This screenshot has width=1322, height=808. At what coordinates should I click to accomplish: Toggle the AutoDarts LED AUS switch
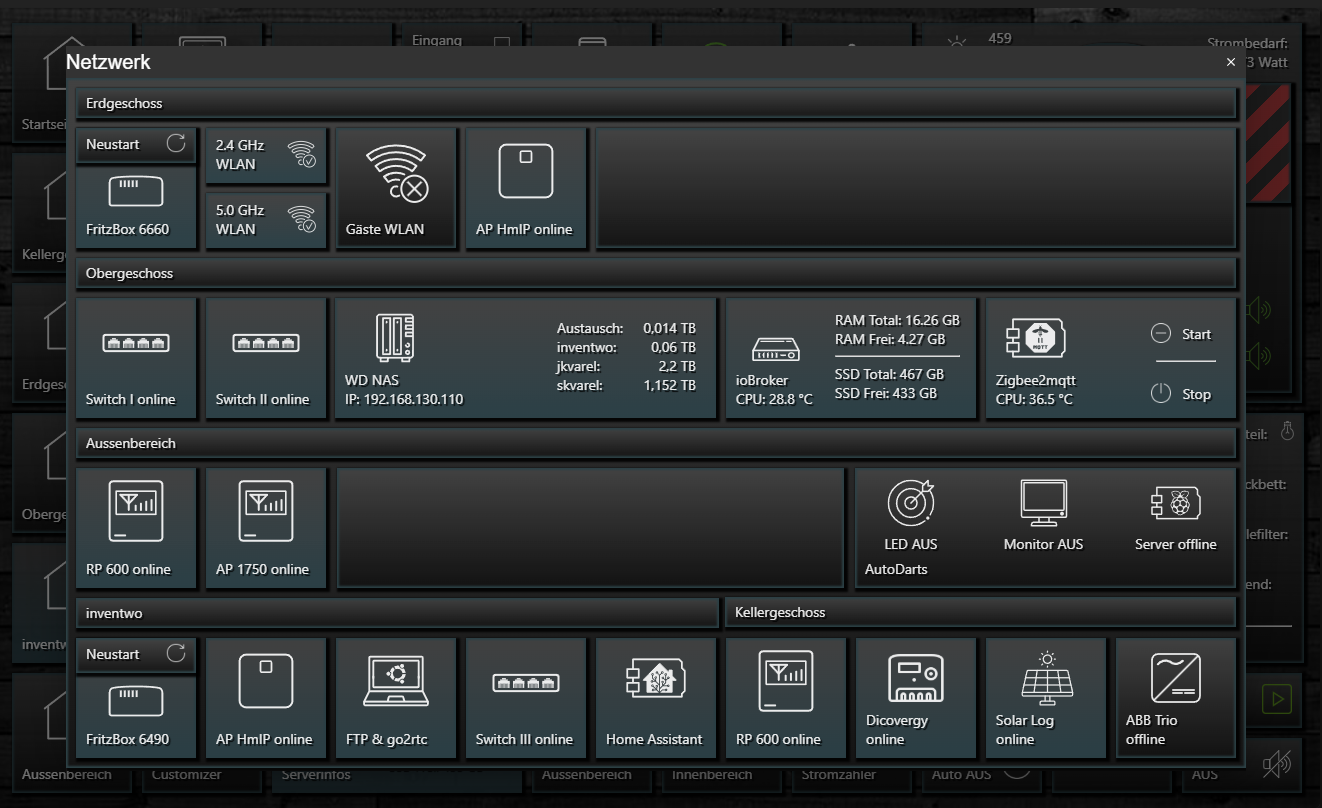pos(910,515)
